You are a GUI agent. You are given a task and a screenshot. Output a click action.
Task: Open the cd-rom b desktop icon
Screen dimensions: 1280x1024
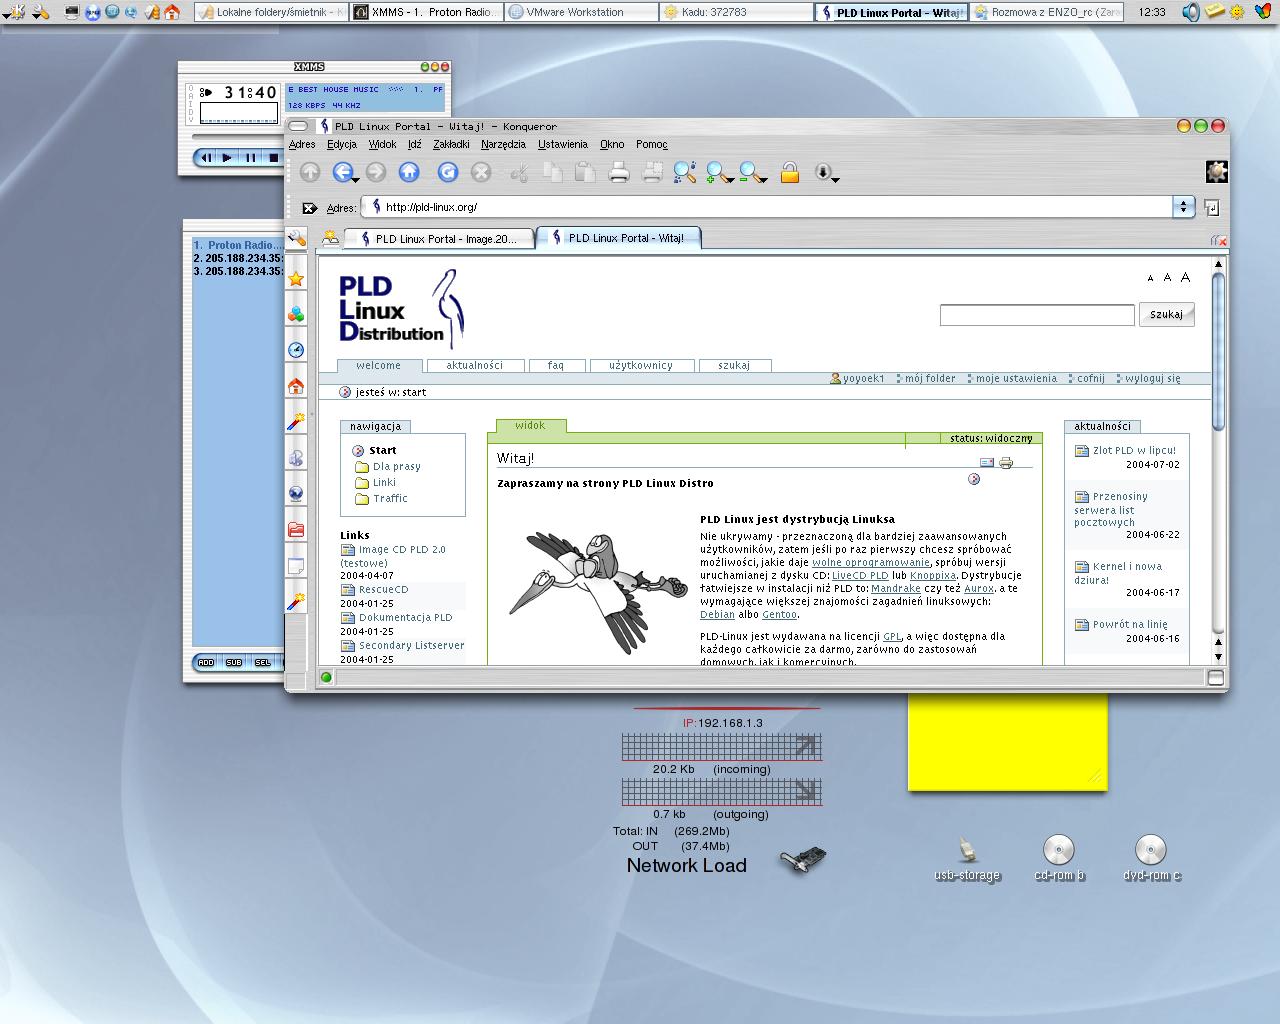[1058, 859]
